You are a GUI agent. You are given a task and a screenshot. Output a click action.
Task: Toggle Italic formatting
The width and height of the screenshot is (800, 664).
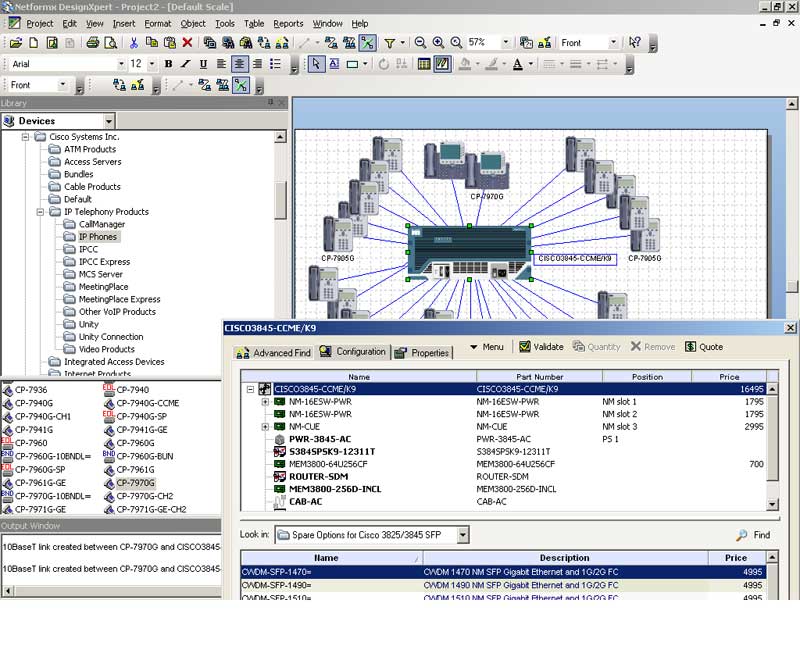click(186, 64)
